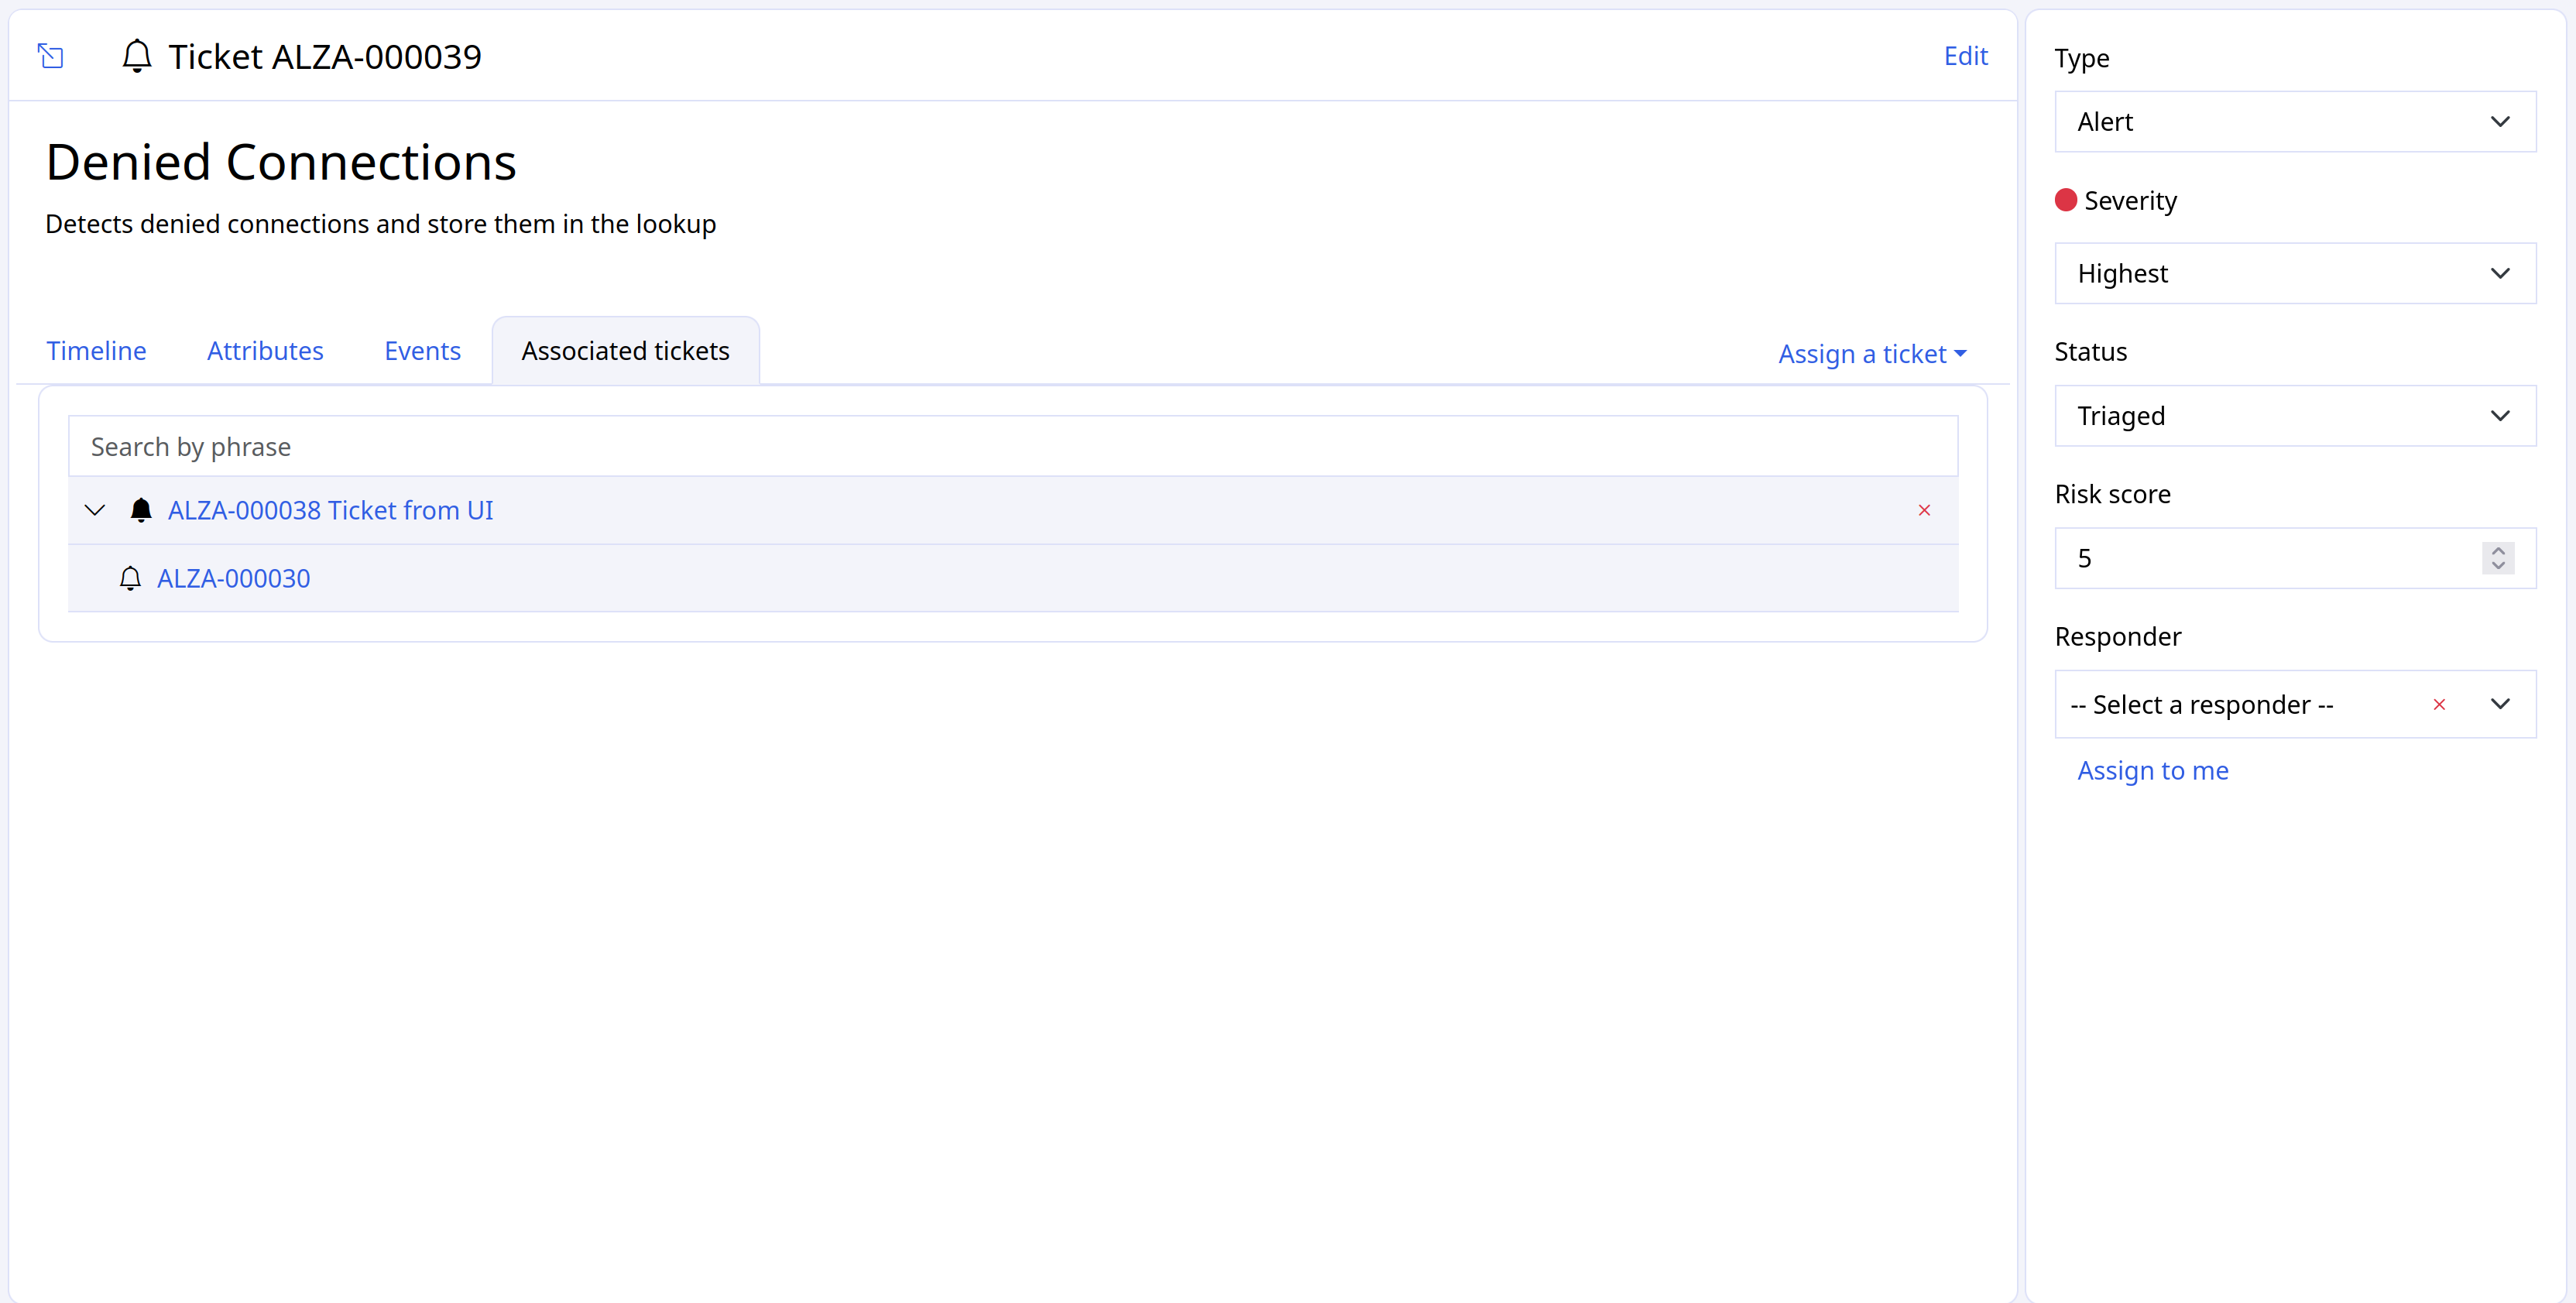Switch to the Events tab
This screenshot has width=2576, height=1303.
(422, 351)
